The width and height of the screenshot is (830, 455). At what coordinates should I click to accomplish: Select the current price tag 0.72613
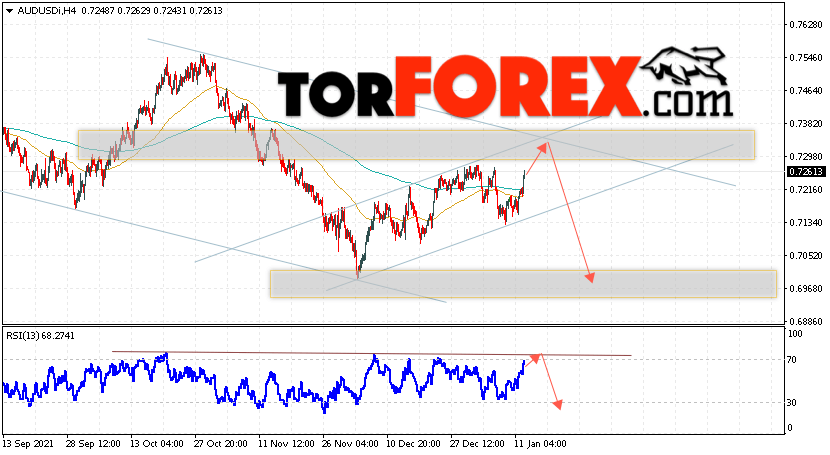pyautogui.click(x=806, y=171)
